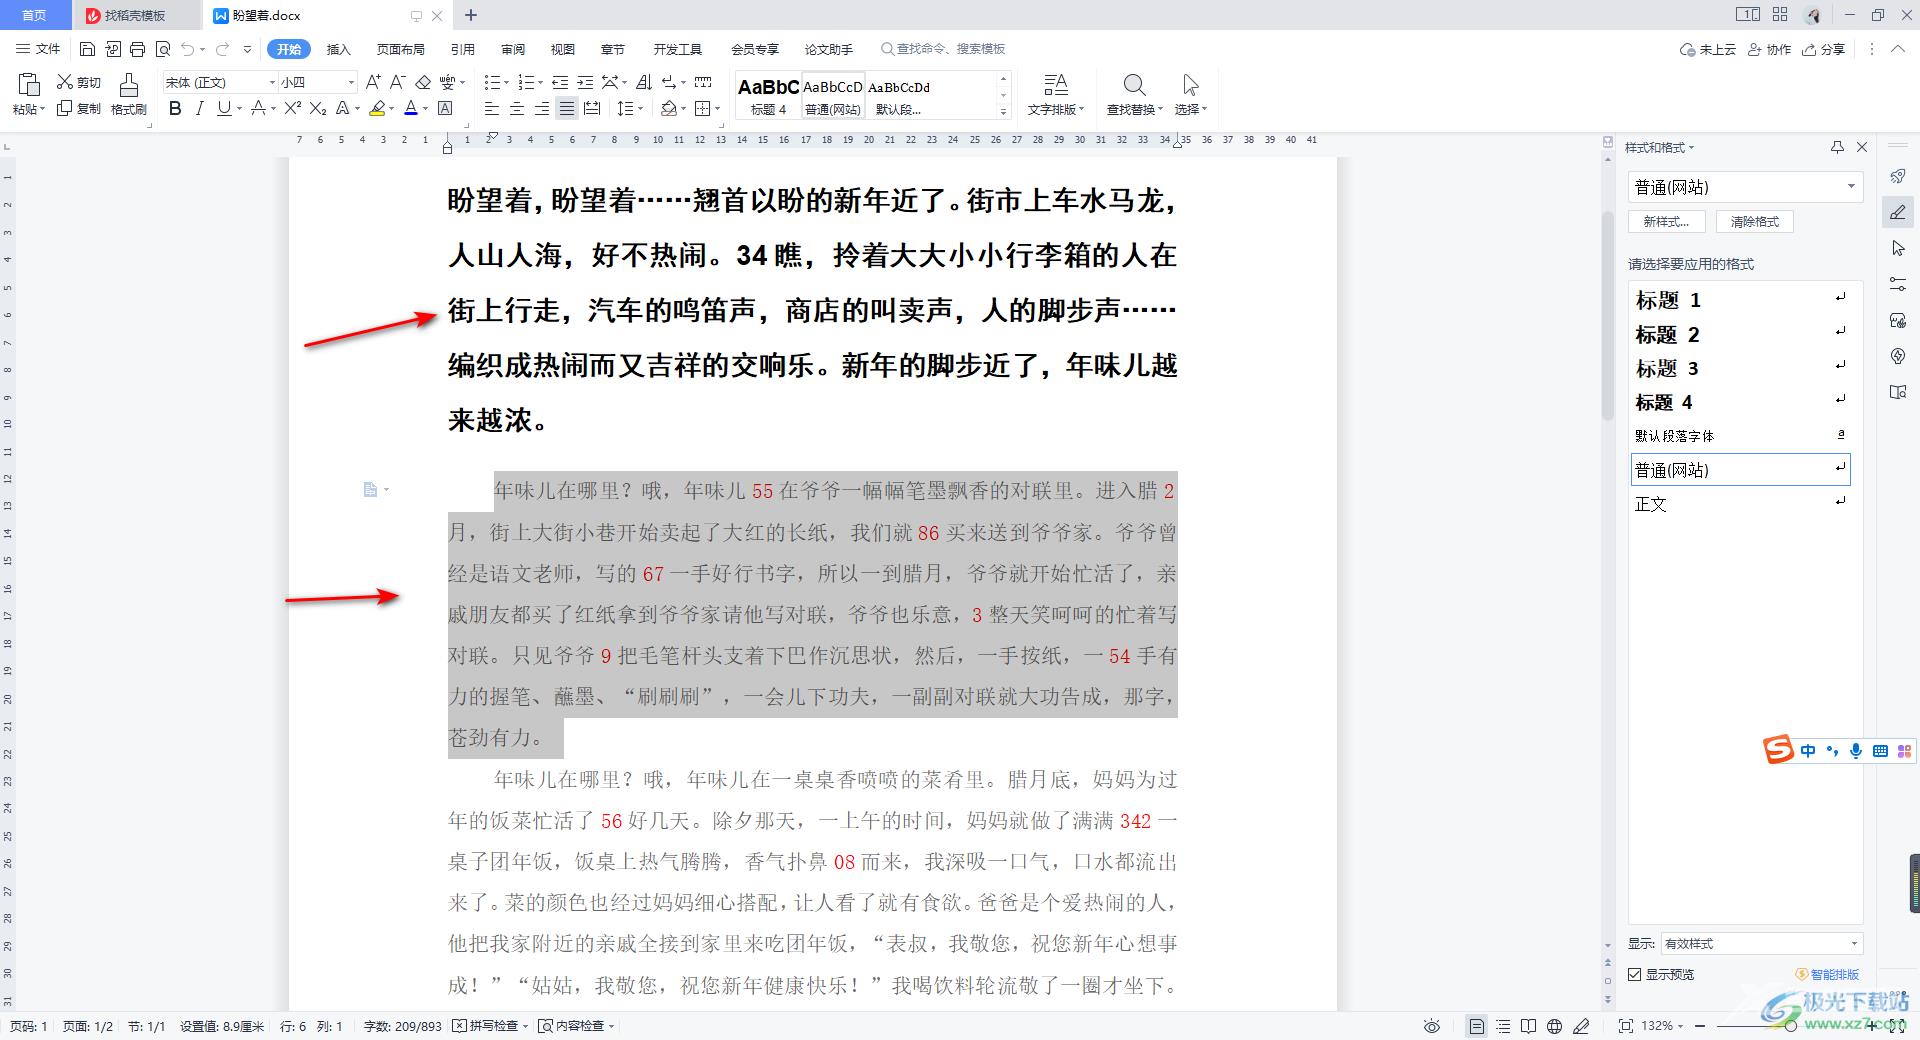Image resolution: width=1920 pixels, height=1040 pixels.
Task: Click the Undo arrow icon
Action: click(x=187, y=49)
